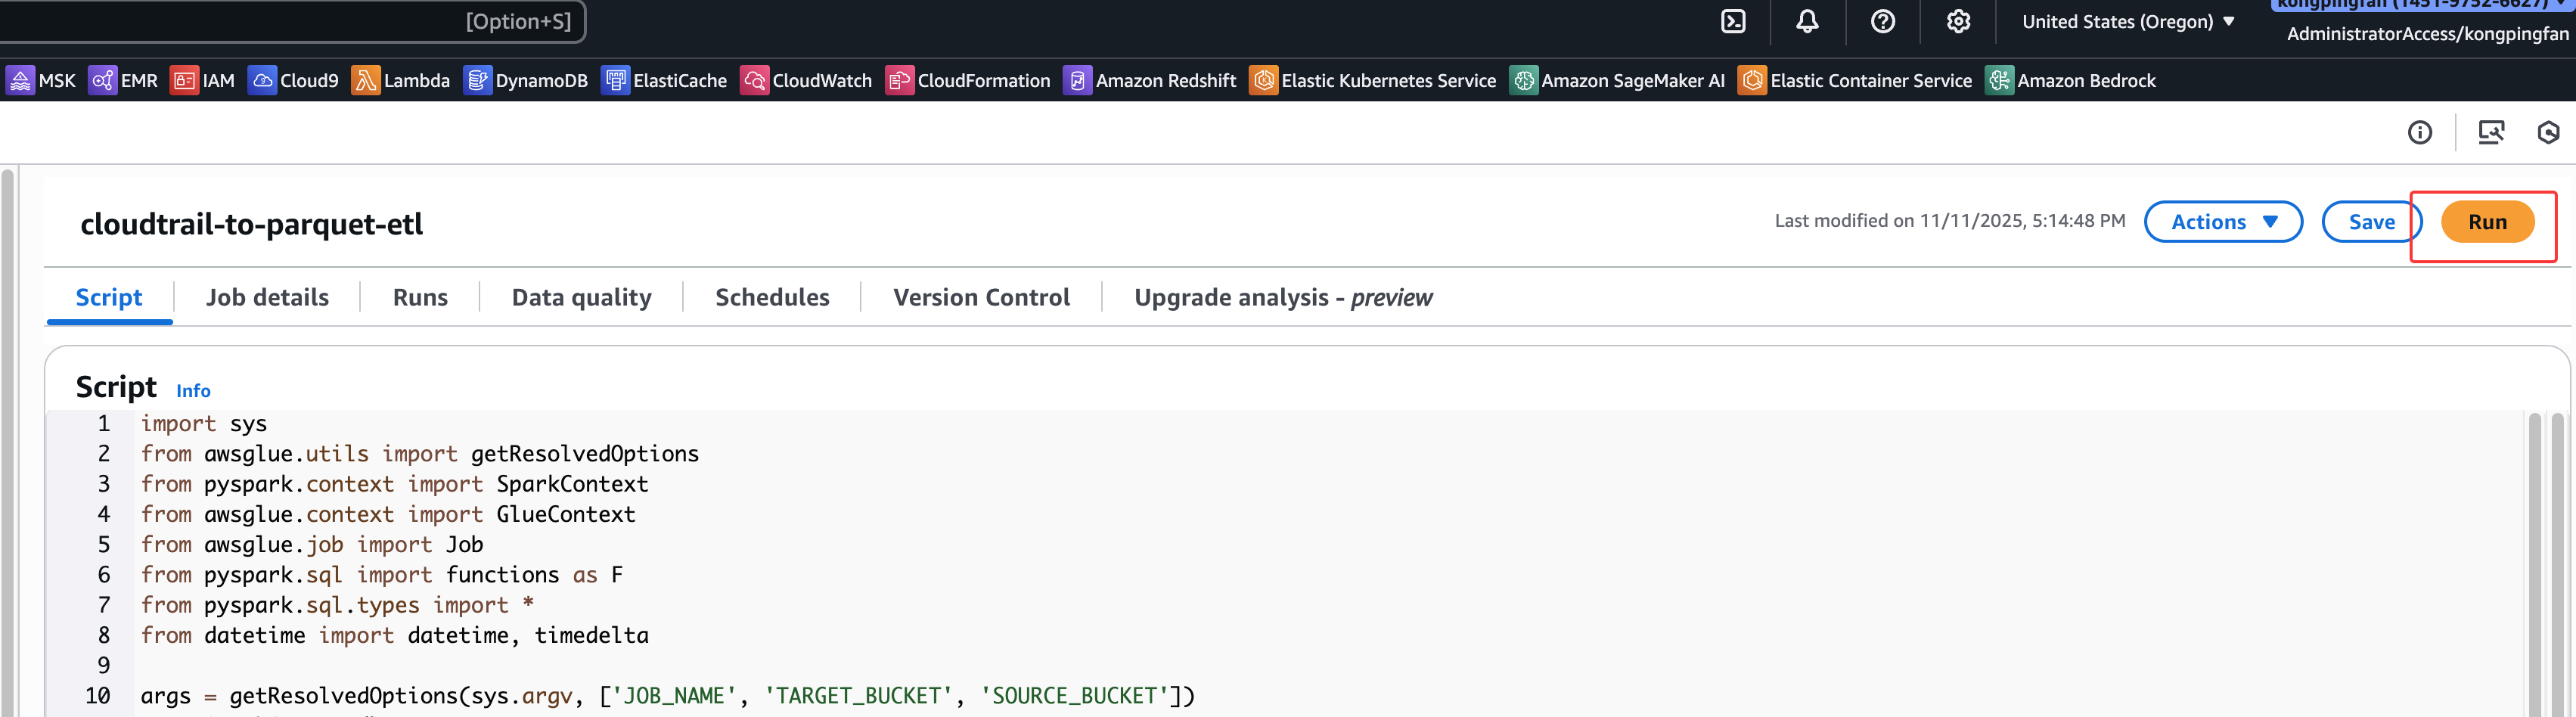Open the notifications bell
The image size is (2576, 717).
click(x=1807, y=22)
